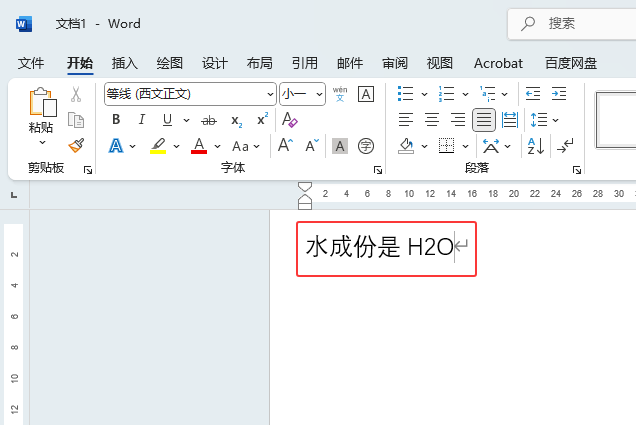Viewport: 636px width, 425px height.
Task: Apply numbered list
Action: coord(446,94)
